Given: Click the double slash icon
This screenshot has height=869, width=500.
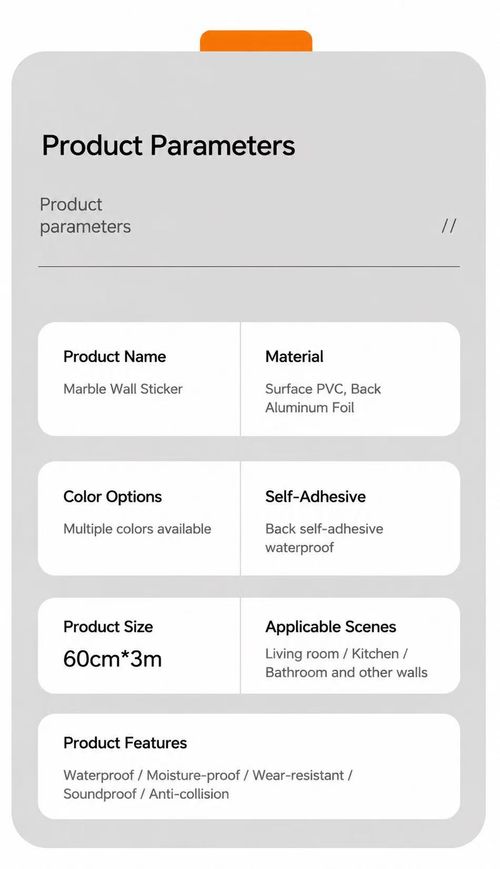Looking at the screenshot, I should point(449,226).
